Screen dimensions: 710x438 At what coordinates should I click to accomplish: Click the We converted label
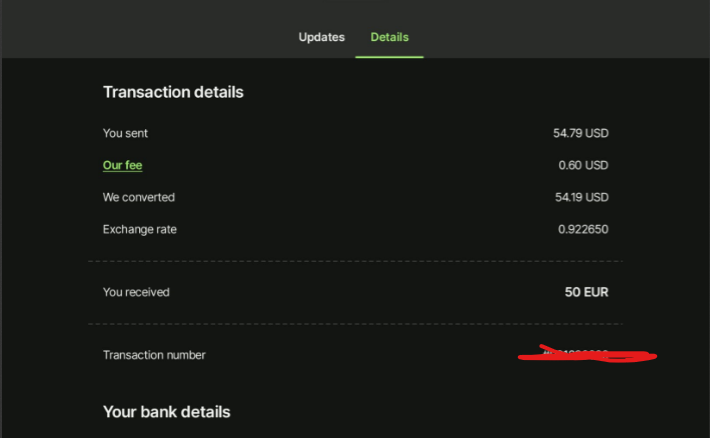[138, 197]
